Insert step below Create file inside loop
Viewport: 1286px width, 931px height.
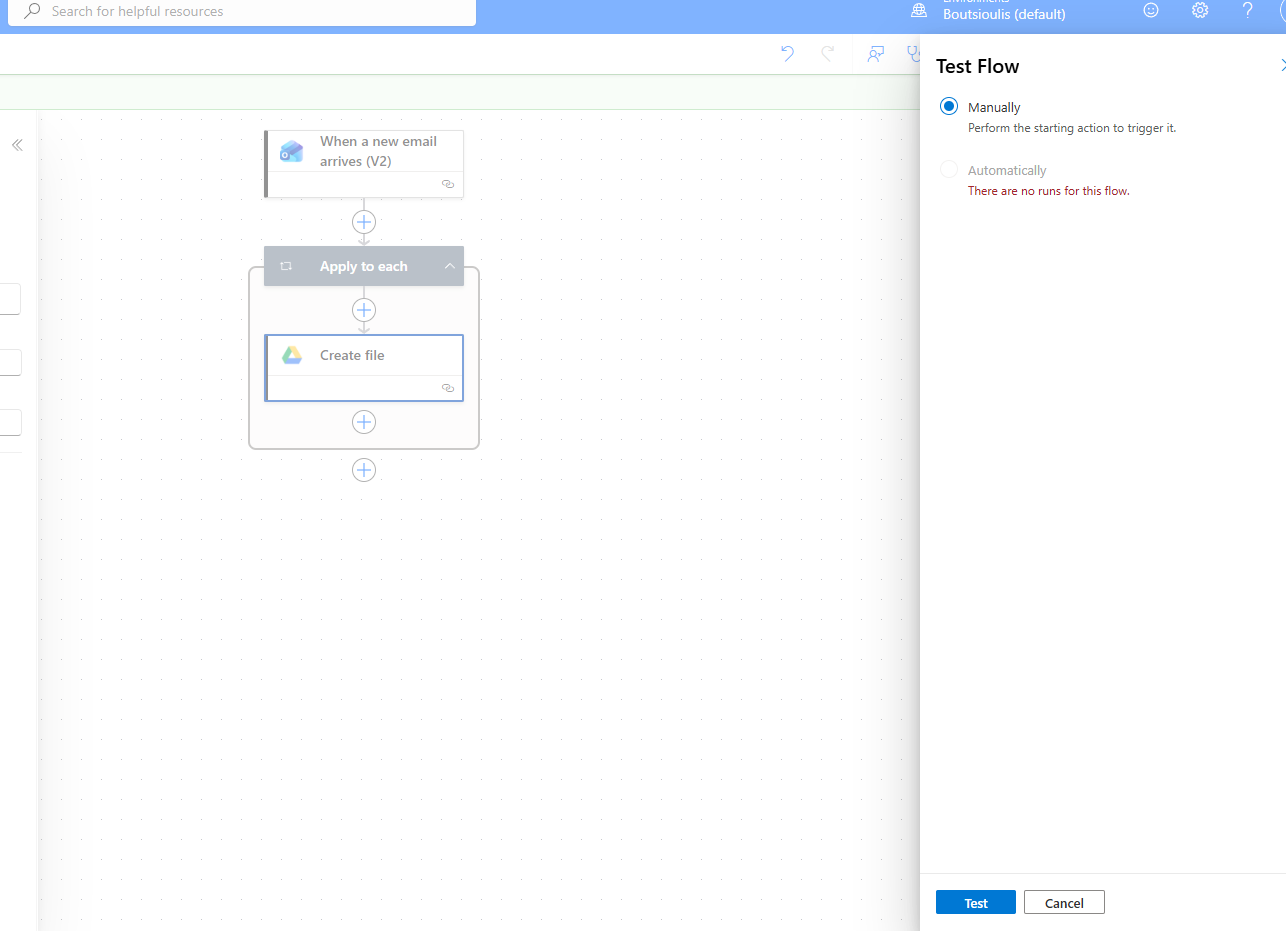coord(364,422)
